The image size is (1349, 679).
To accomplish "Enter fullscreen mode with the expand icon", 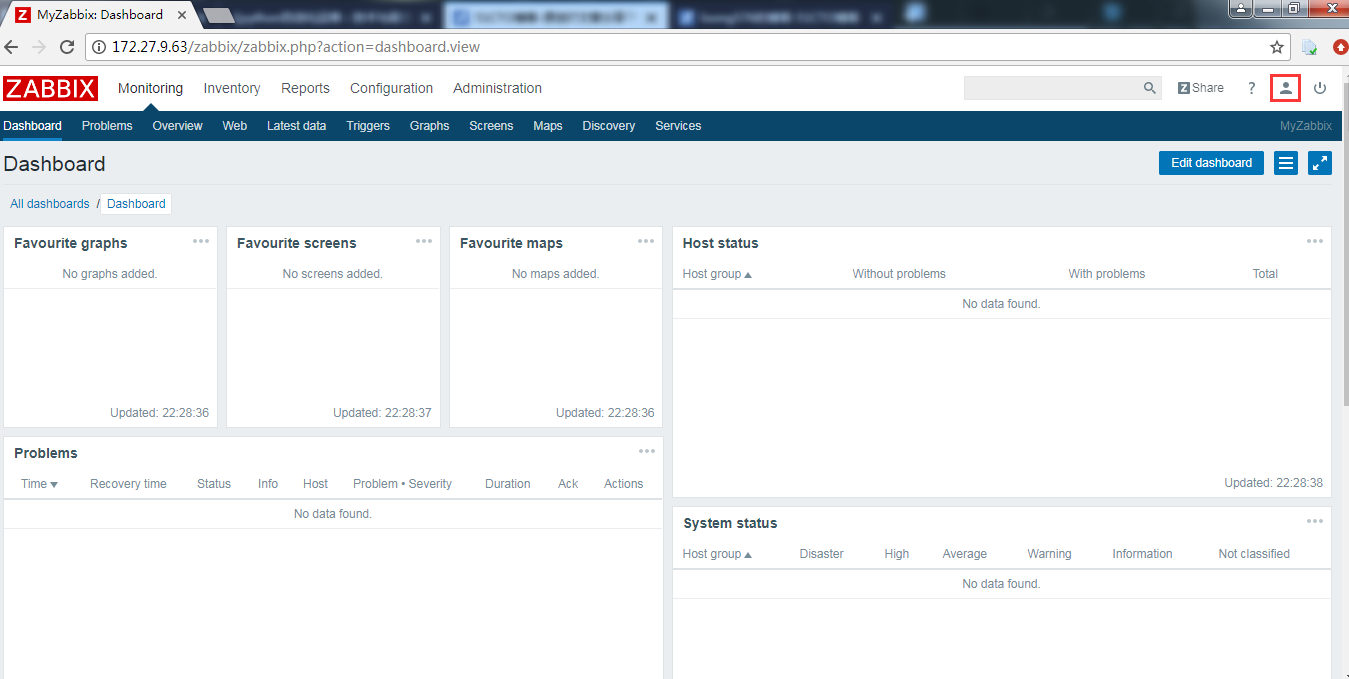I will pos(1320,163).
